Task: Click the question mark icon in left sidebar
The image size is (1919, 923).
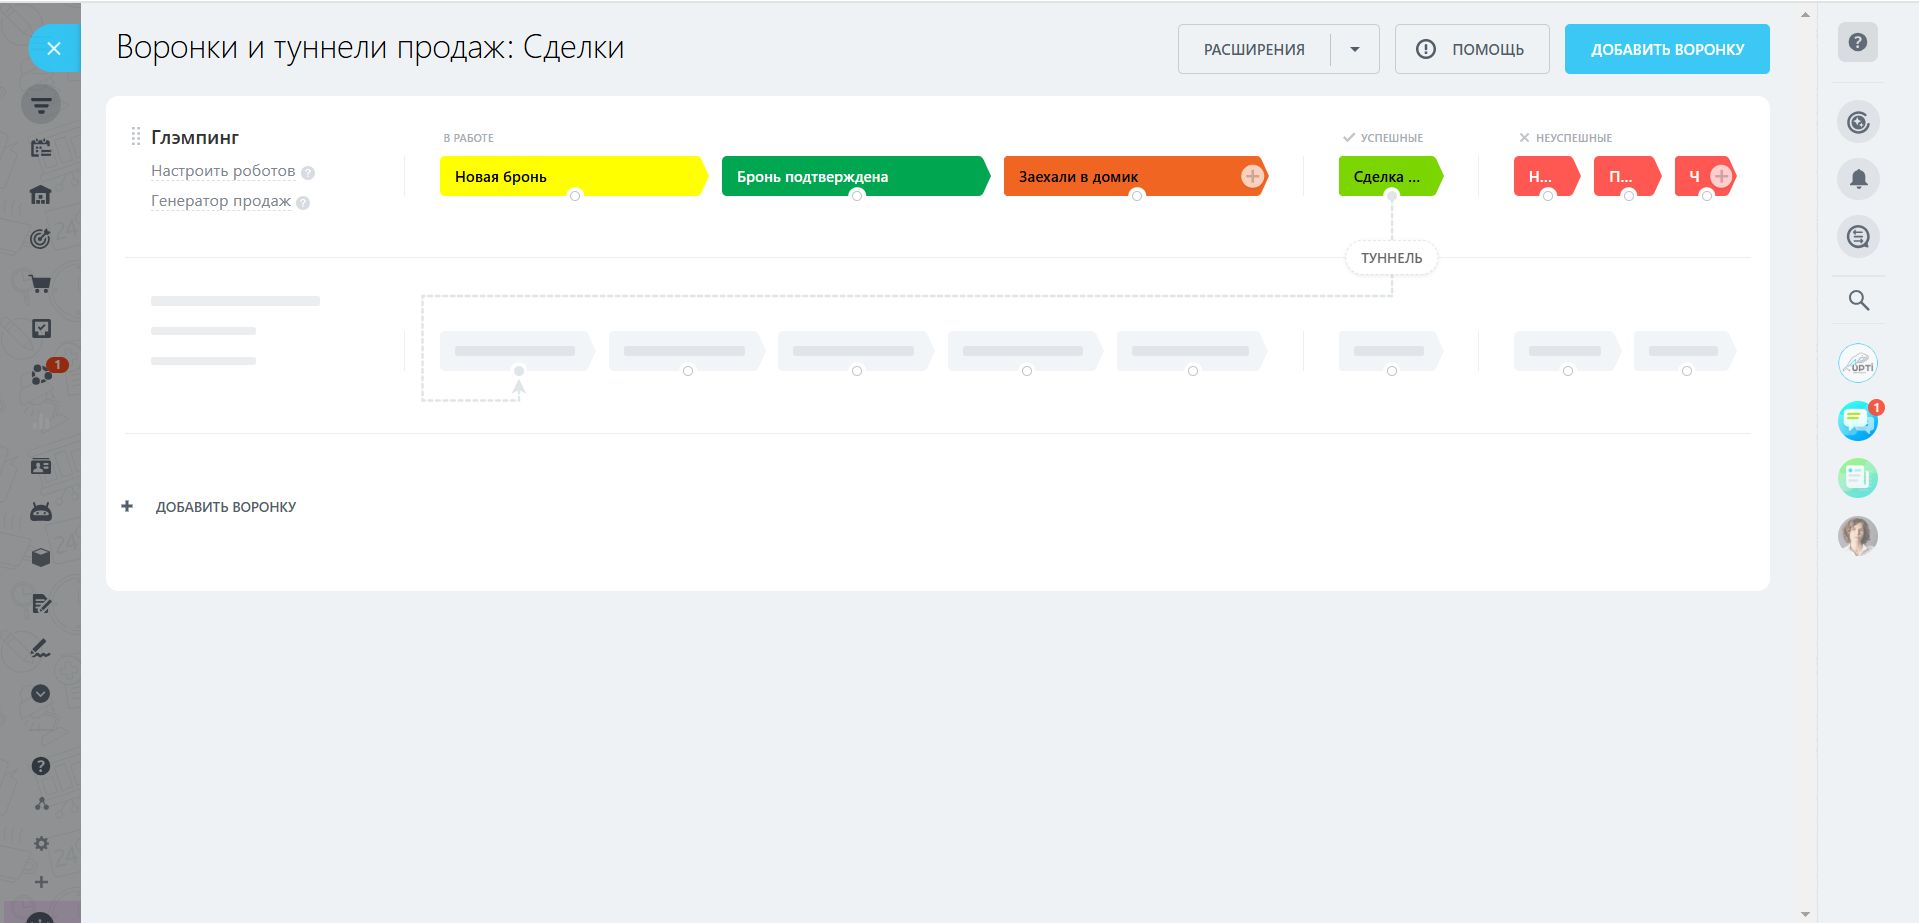Action: pyautogui.click(x=41, y=766)
